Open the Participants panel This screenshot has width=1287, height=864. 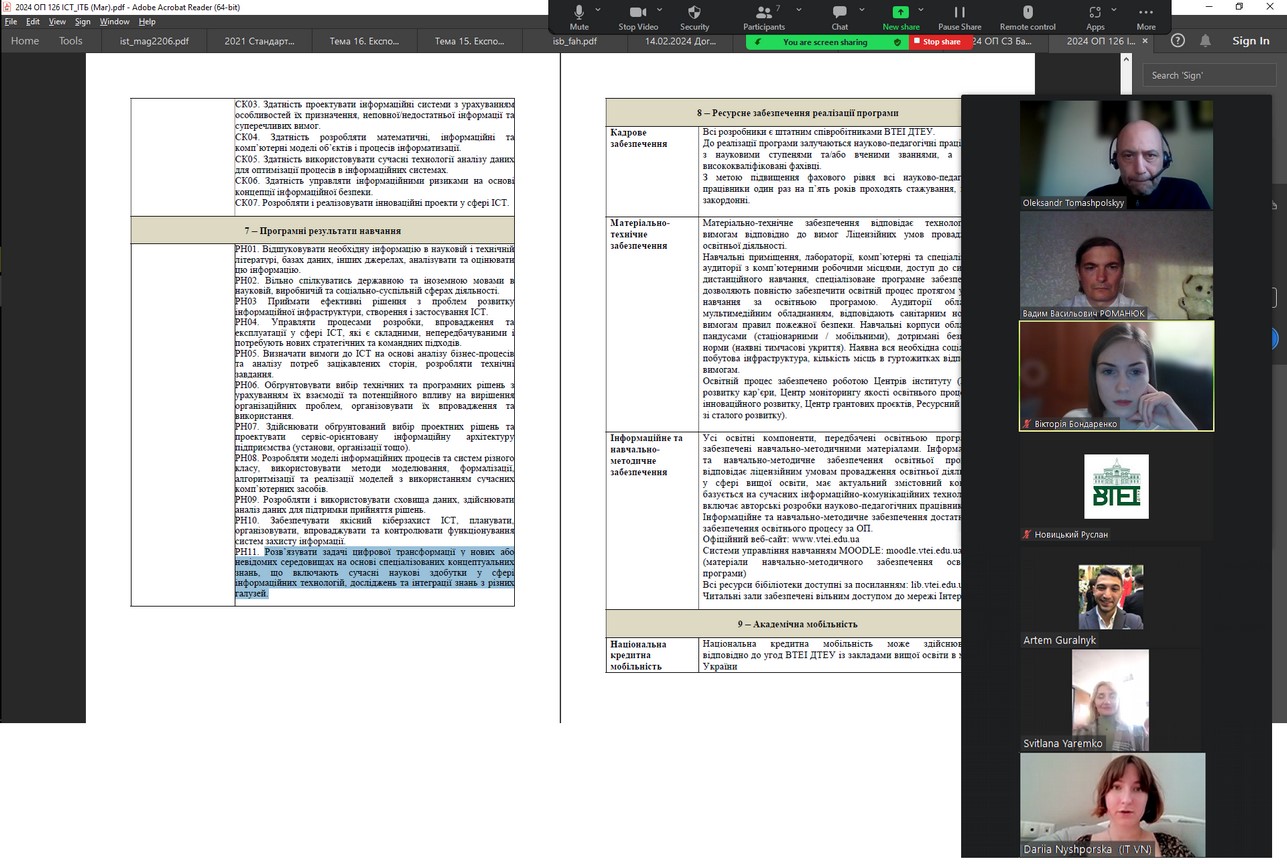763,13
